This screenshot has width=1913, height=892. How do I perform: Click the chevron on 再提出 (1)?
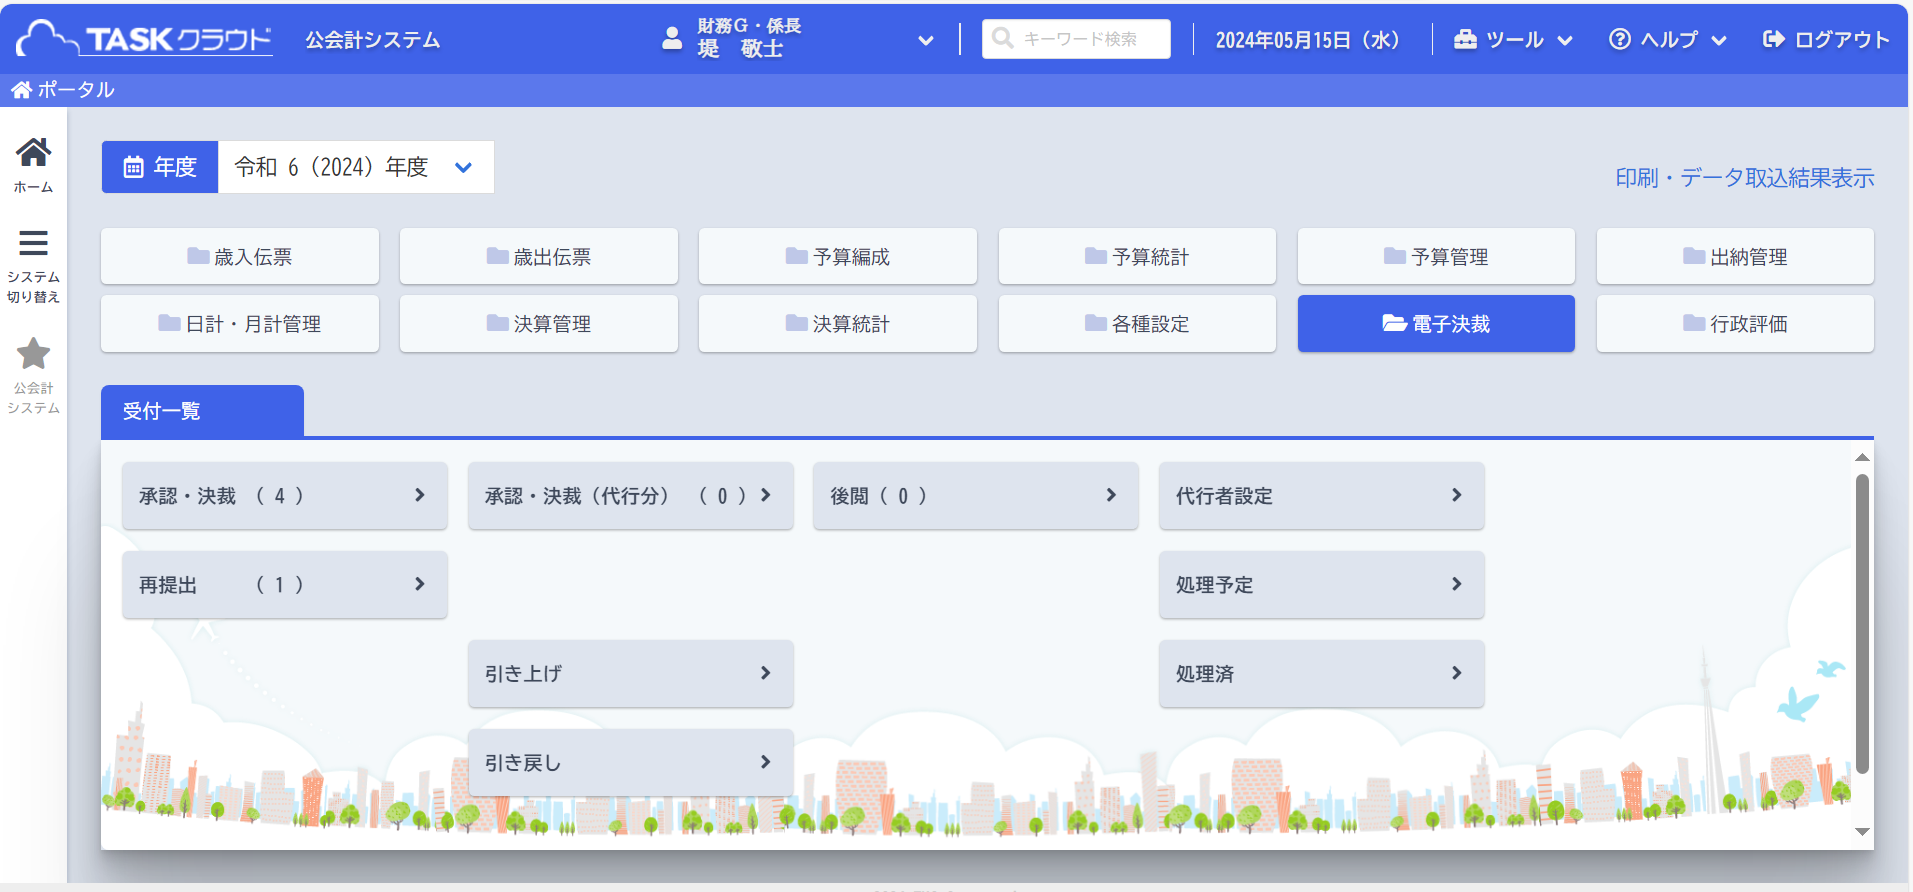(420, 584)
